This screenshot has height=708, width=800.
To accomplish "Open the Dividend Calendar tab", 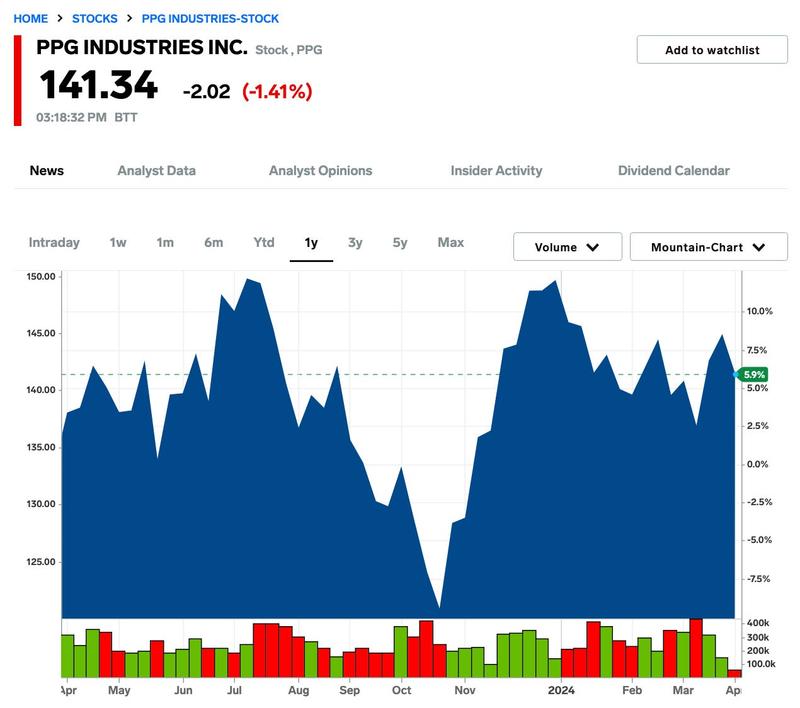I will [673, 170].
